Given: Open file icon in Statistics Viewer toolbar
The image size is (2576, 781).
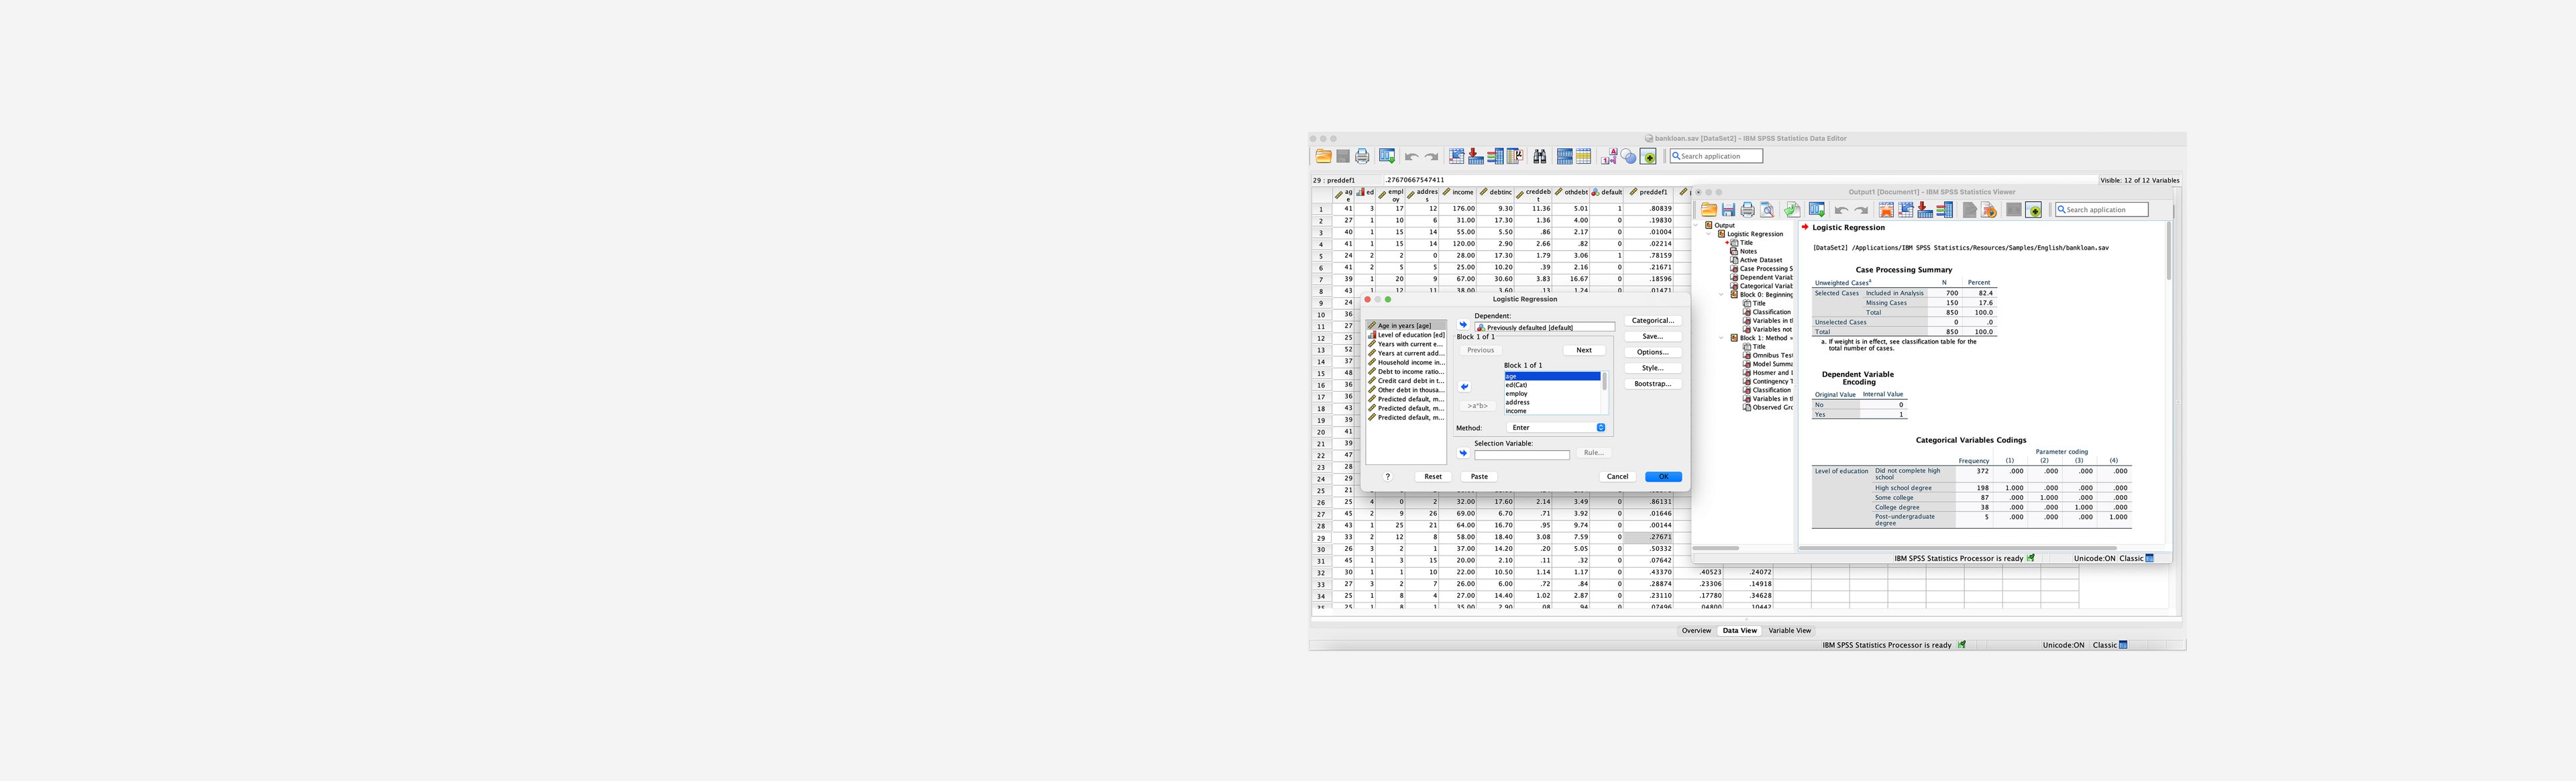Looking at the screenshot, I should (1709, 210).
